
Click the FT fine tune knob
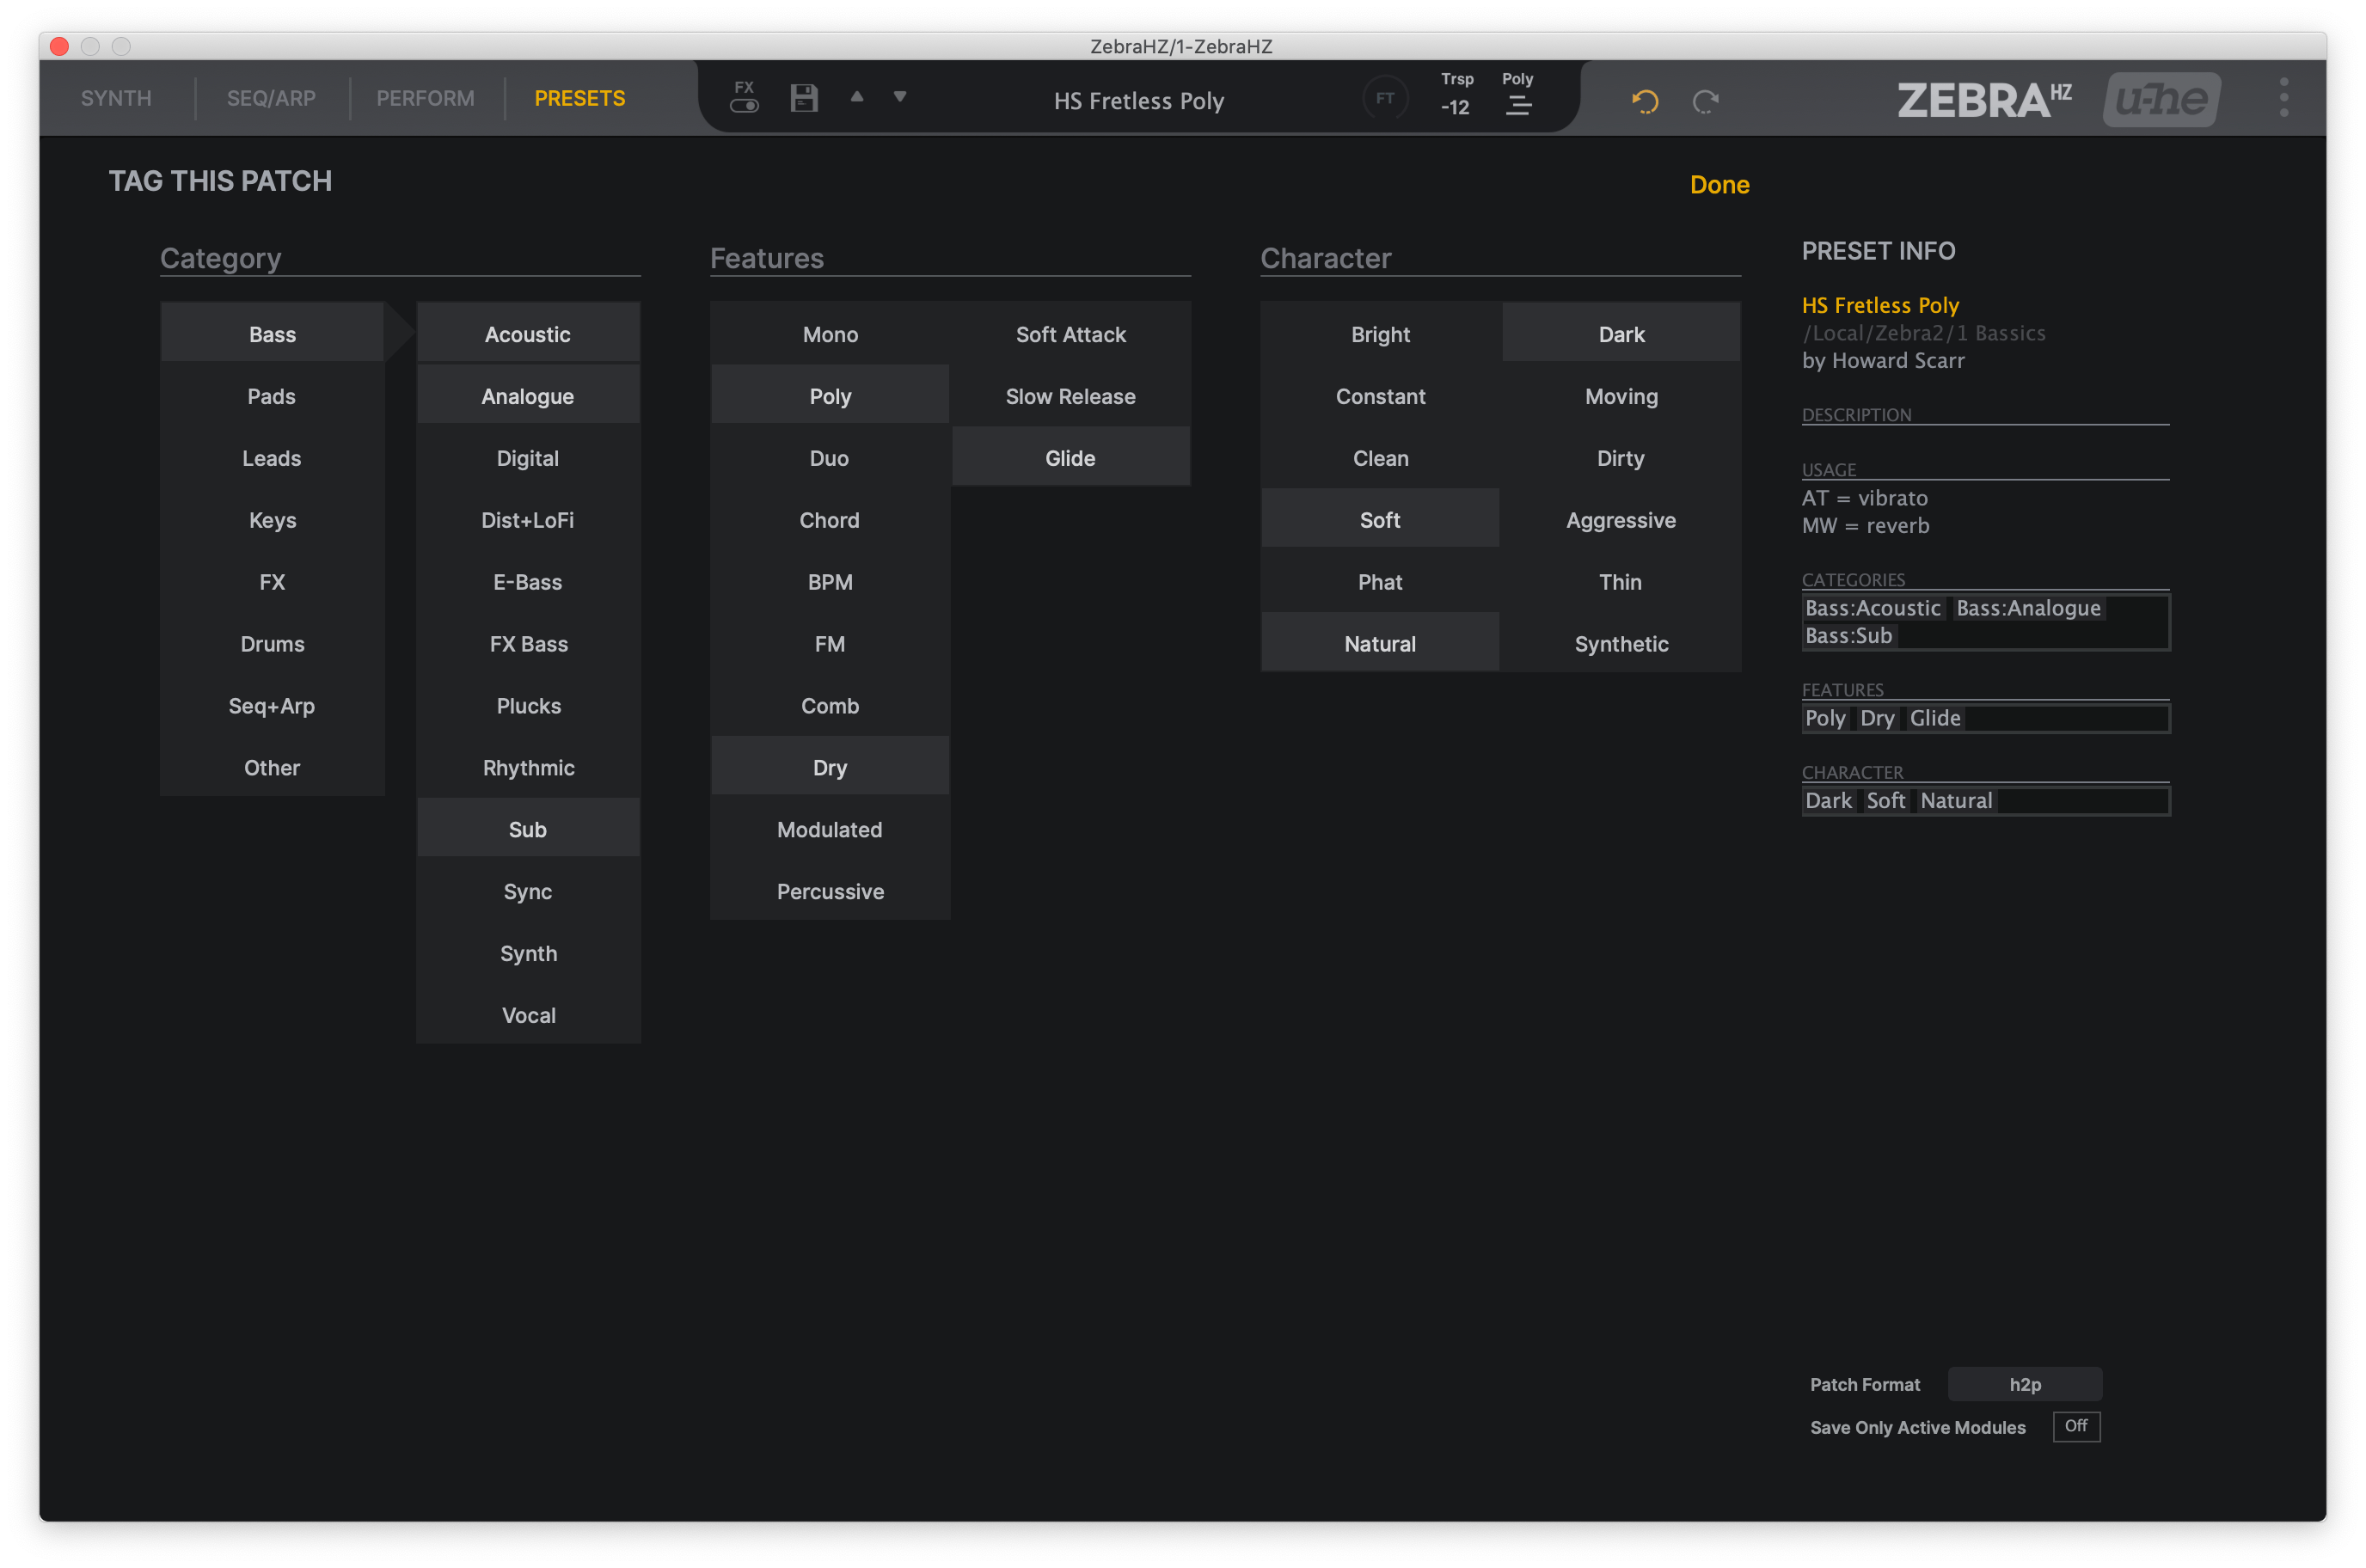pos(1385,98)
